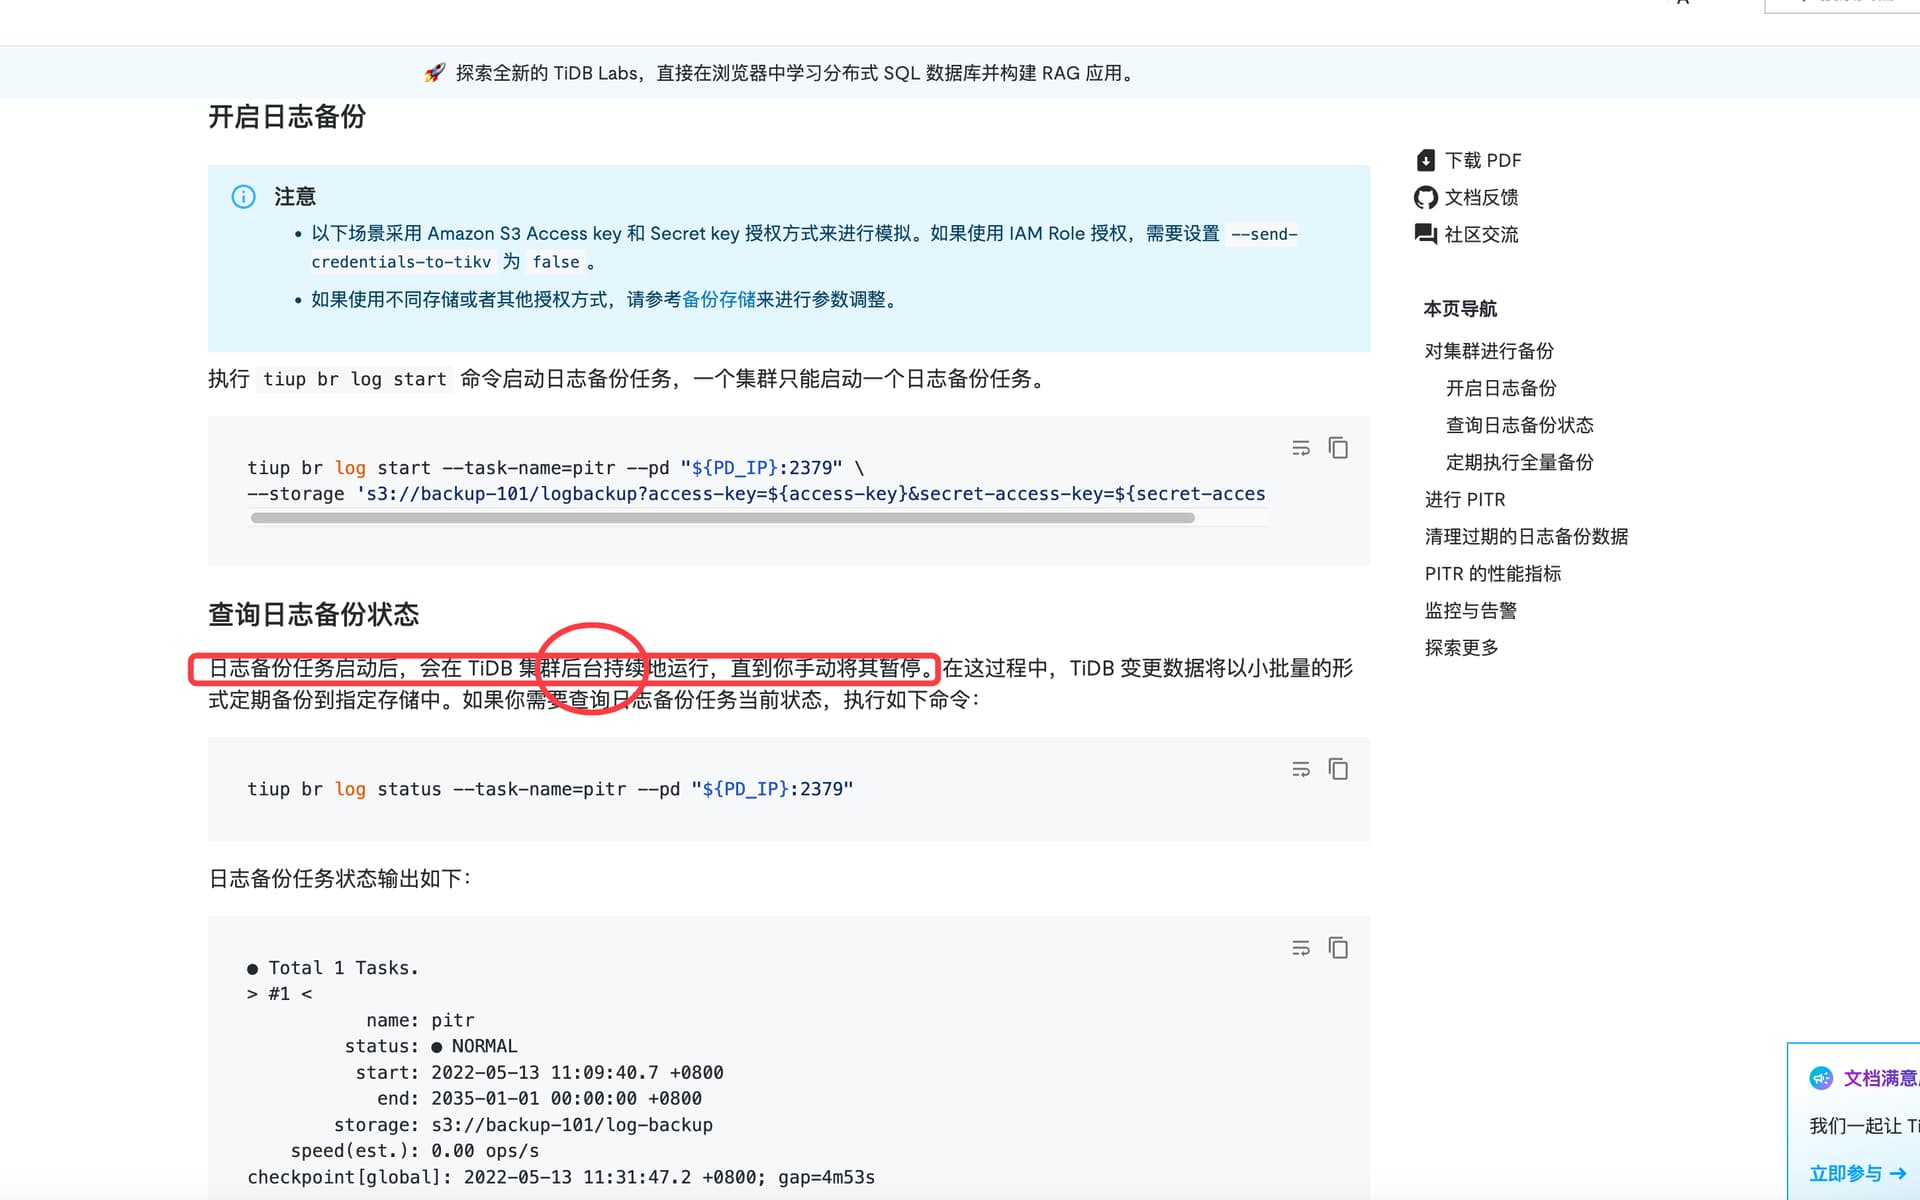
Task: Open GitHub doc feedback icon
Action: tap(1426, 197)
